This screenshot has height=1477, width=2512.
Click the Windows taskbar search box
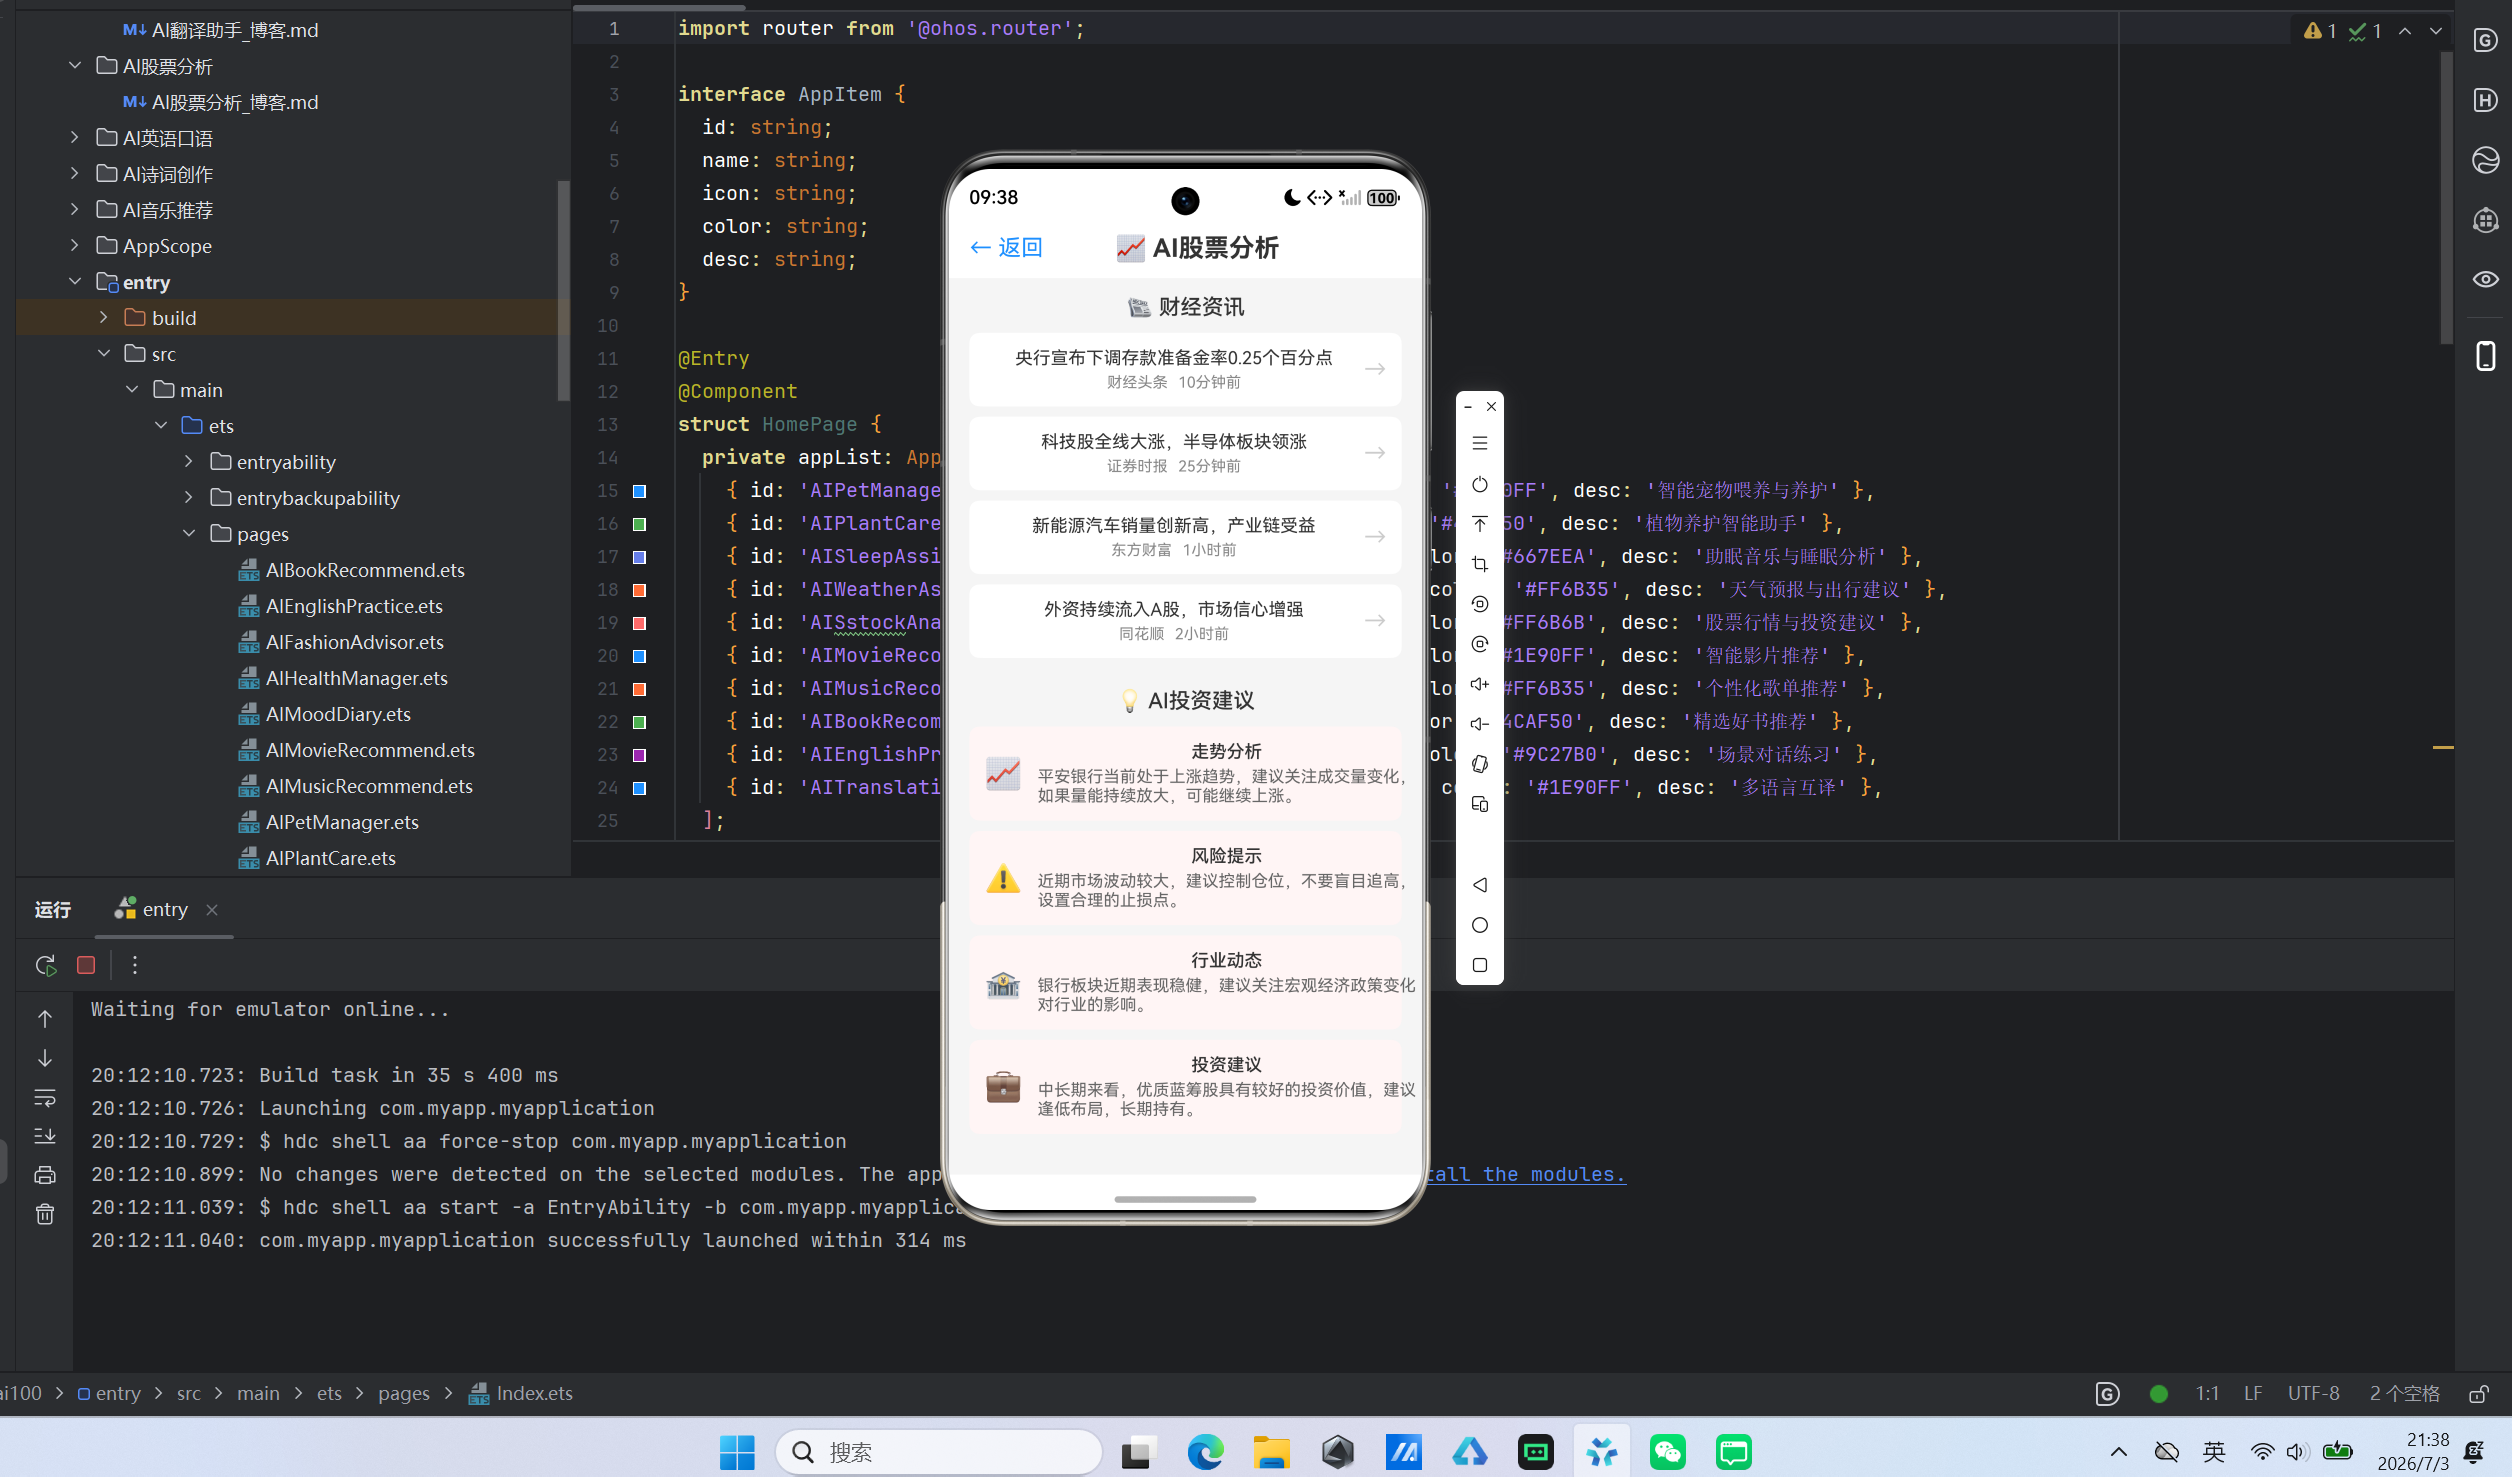[938, 1451]
